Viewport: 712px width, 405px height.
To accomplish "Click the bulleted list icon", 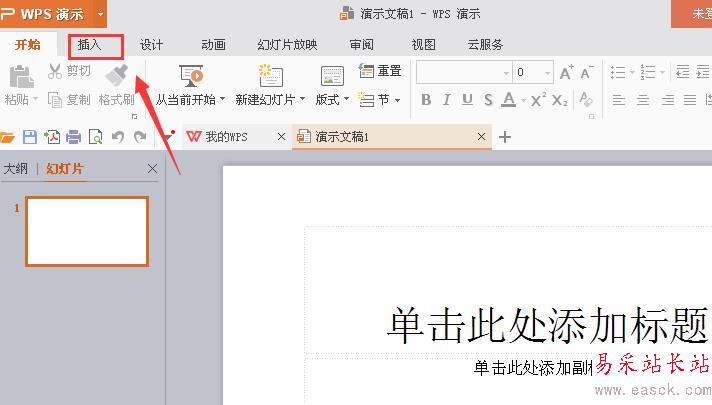I will tap(618, 72).
